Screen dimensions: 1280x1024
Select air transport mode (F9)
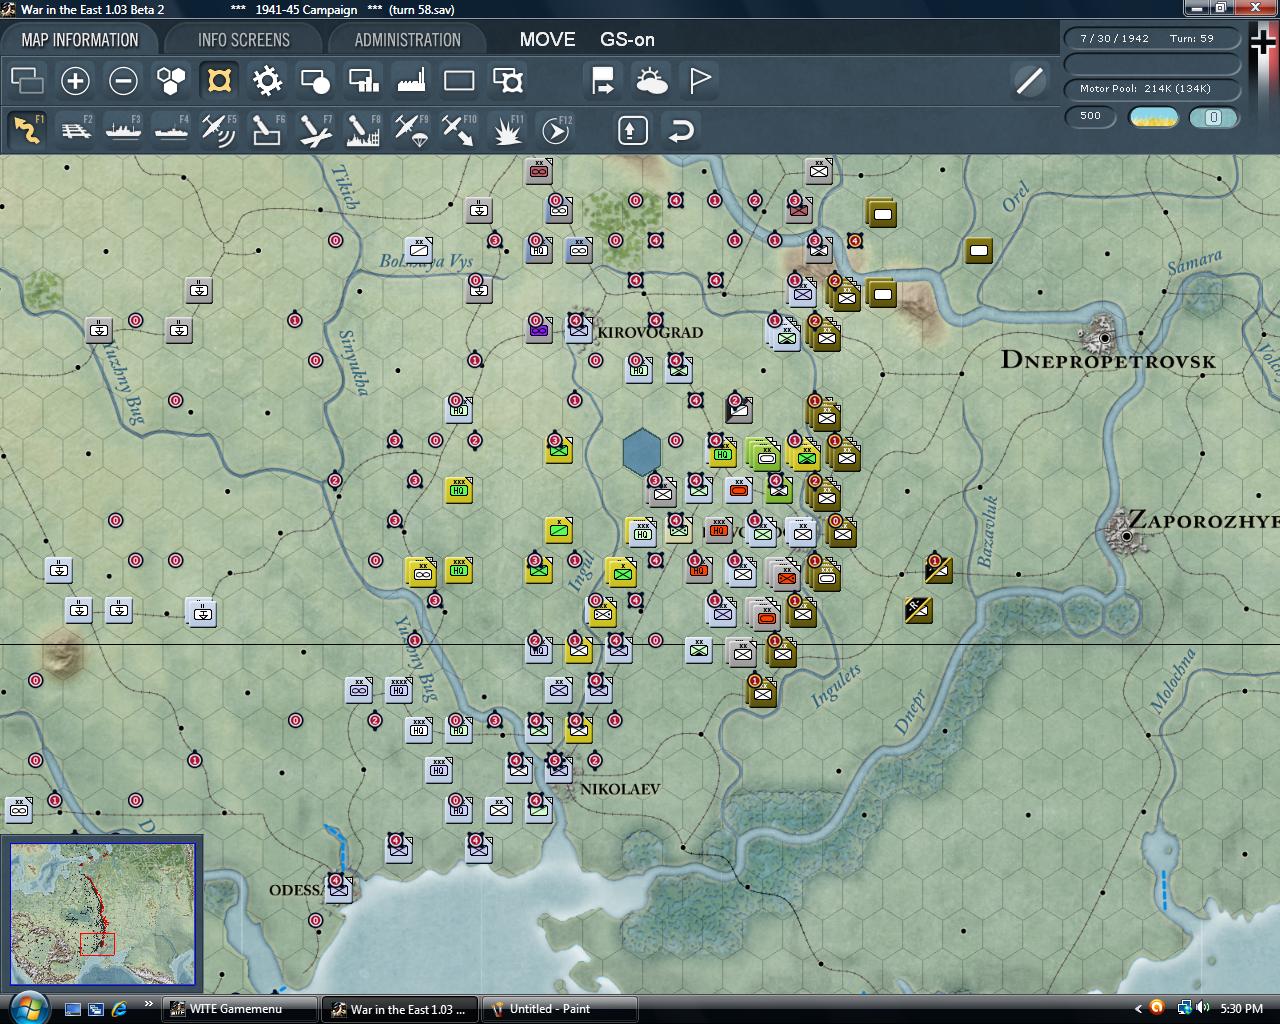[x=411, y=130]
